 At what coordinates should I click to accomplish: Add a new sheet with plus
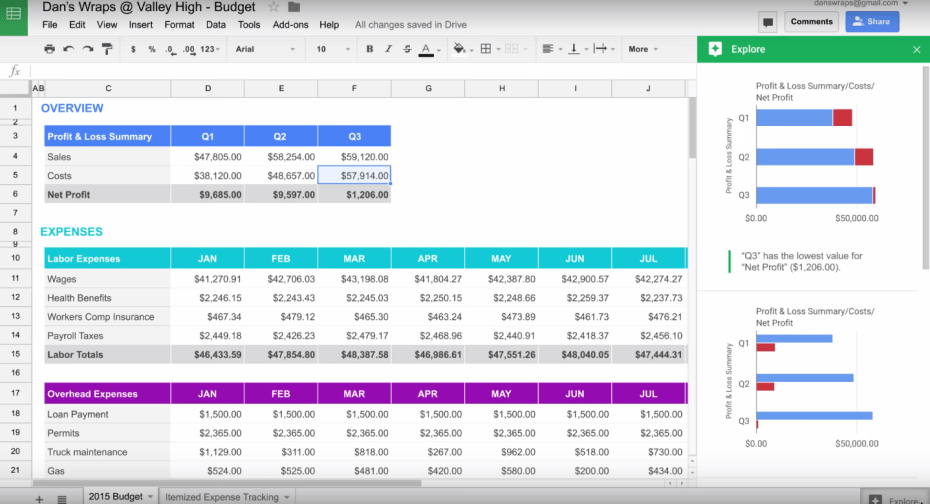tap(39, 499)
